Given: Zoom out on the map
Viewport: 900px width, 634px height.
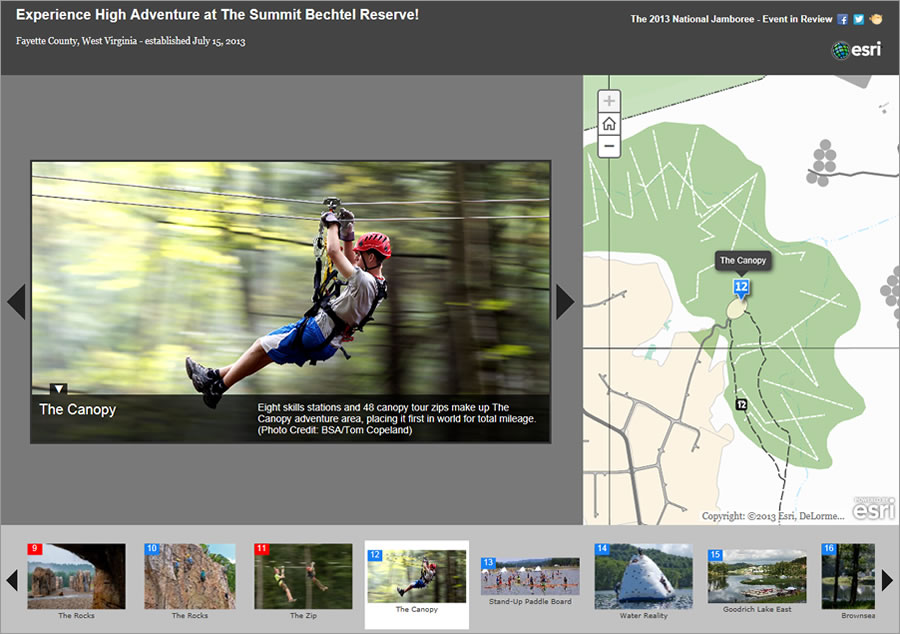Looking at the screenshot, I should 608,146.
